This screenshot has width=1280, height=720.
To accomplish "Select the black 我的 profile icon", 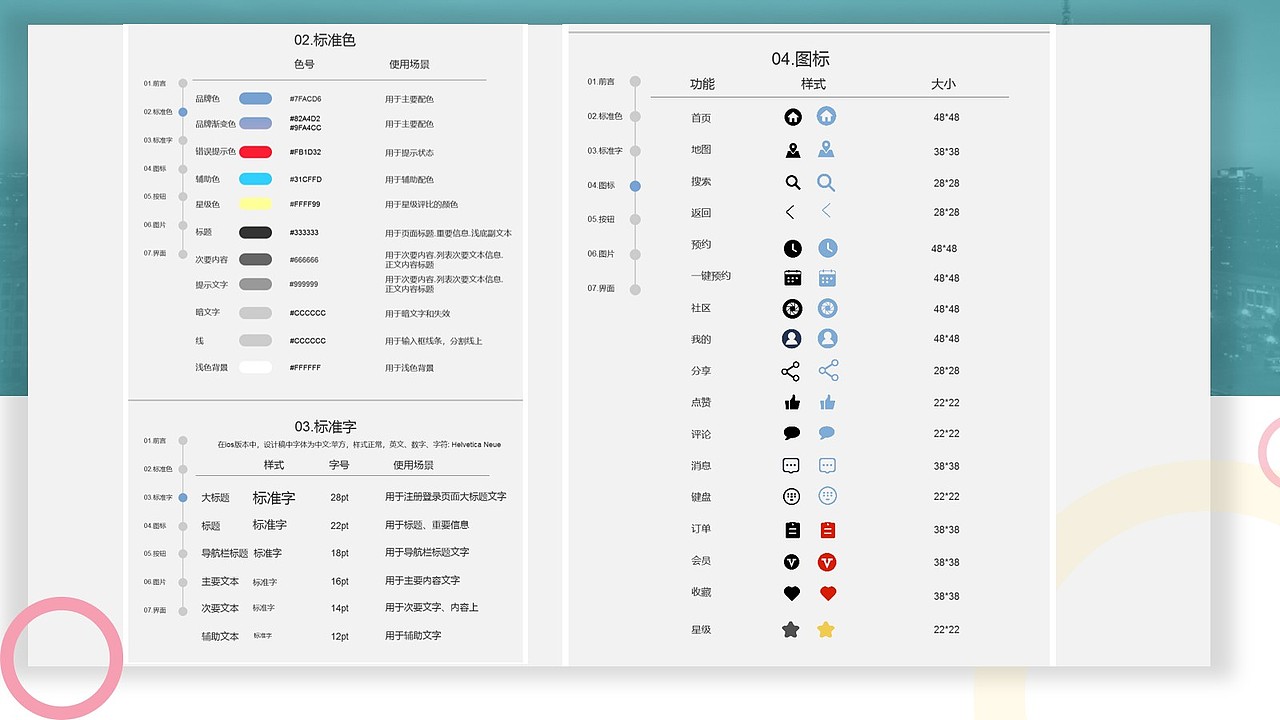I will [792, 339].
